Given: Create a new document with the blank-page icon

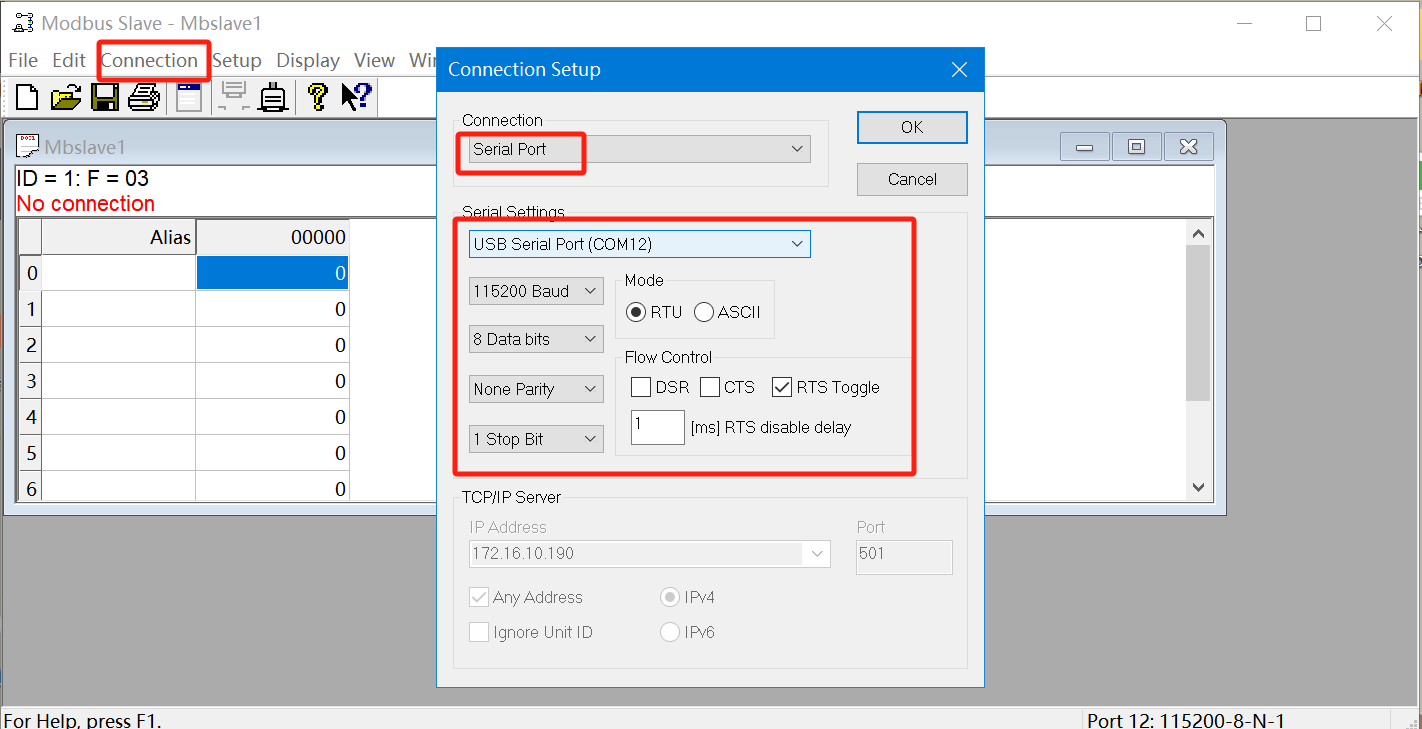Looking at the screenshot, I should tap(27, 97).
